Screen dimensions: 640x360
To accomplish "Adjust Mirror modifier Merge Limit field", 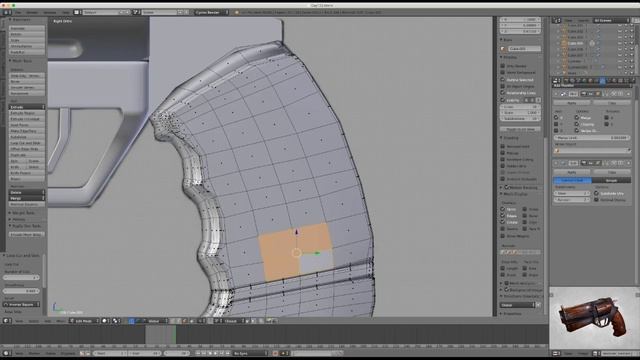I will [592, 138].
